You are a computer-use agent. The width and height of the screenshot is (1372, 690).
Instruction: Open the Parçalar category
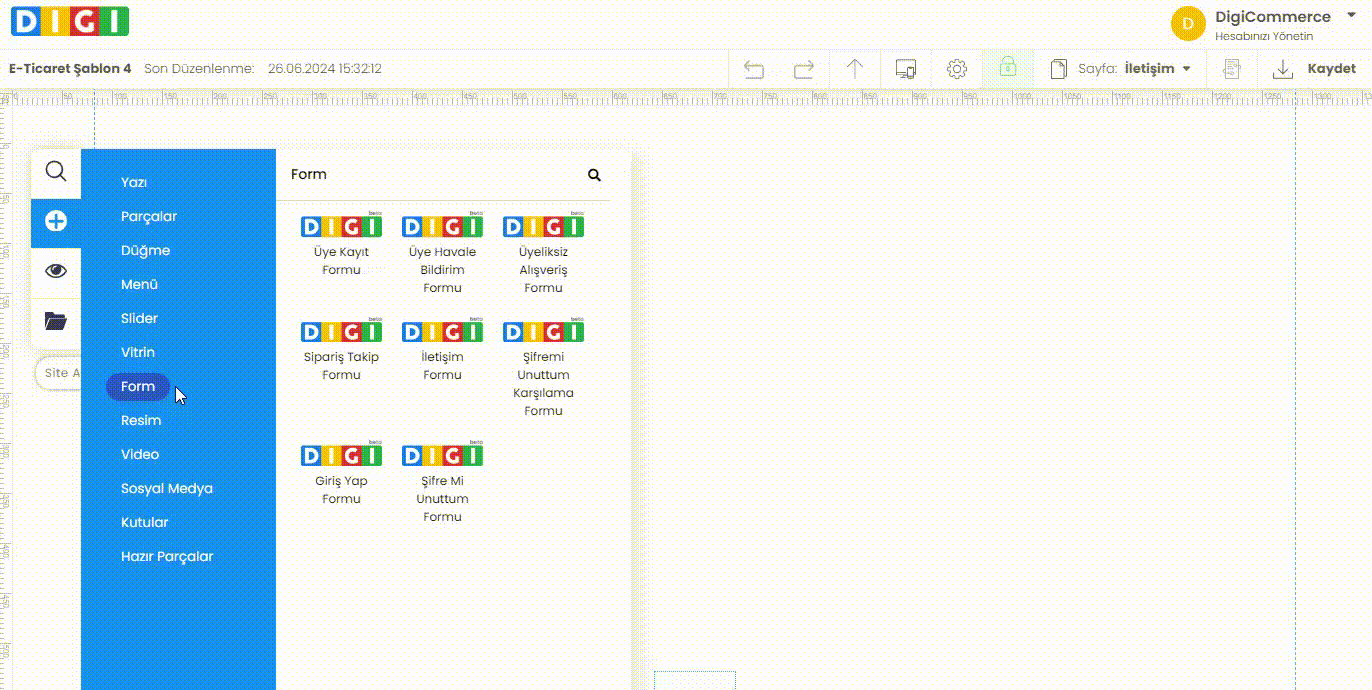(x=149, y=216)
